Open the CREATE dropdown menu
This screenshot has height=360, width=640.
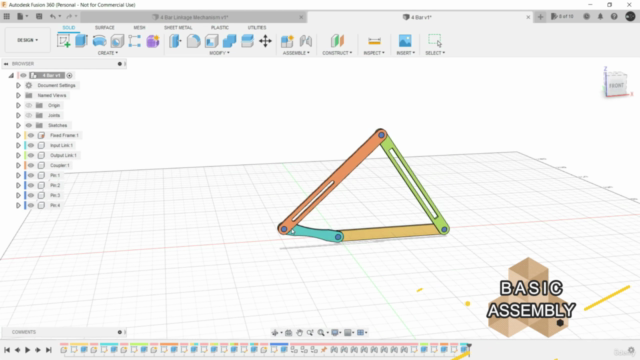click(108, 53)
